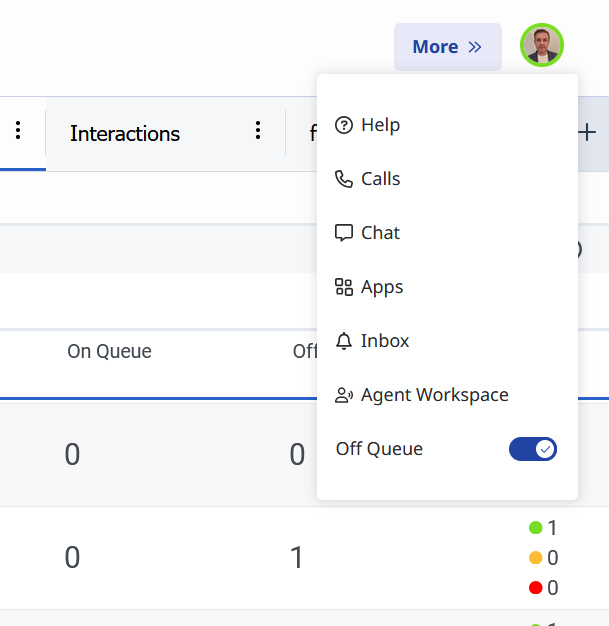Toggle the Off Queue switch
Viewport: 609px width, 626px height.
tap(533, 449)
